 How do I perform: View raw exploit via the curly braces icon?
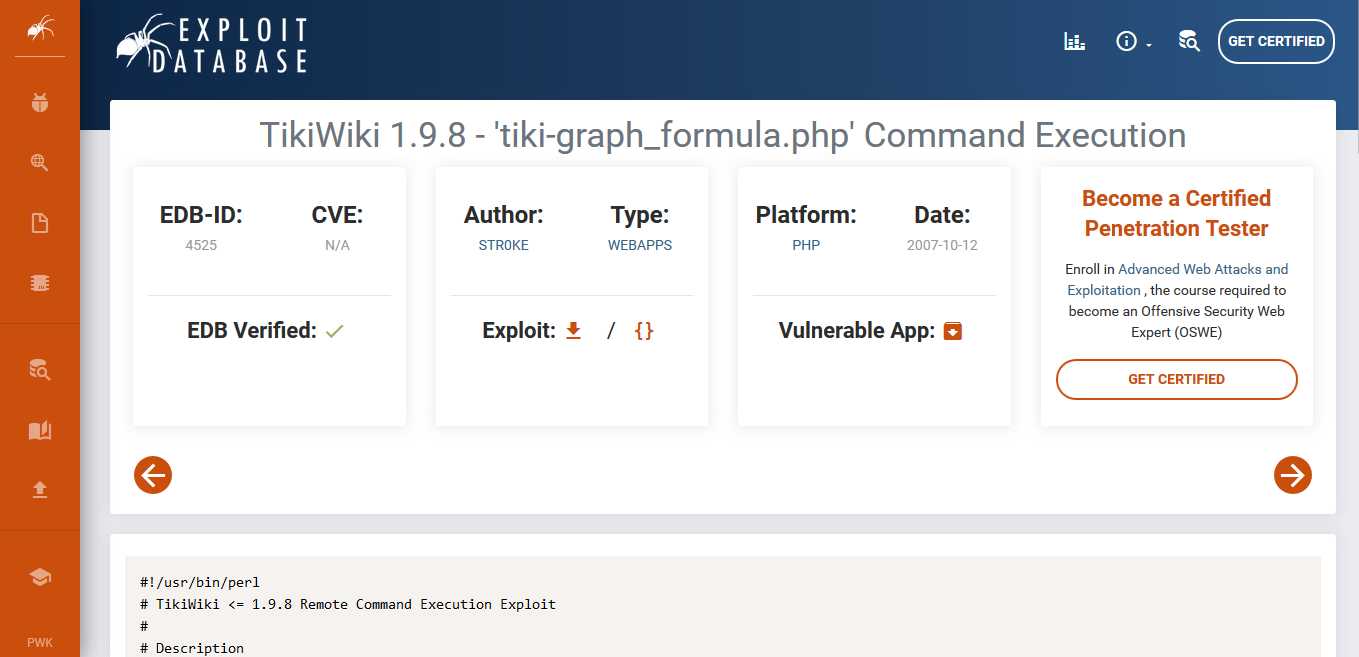[644, 330]
